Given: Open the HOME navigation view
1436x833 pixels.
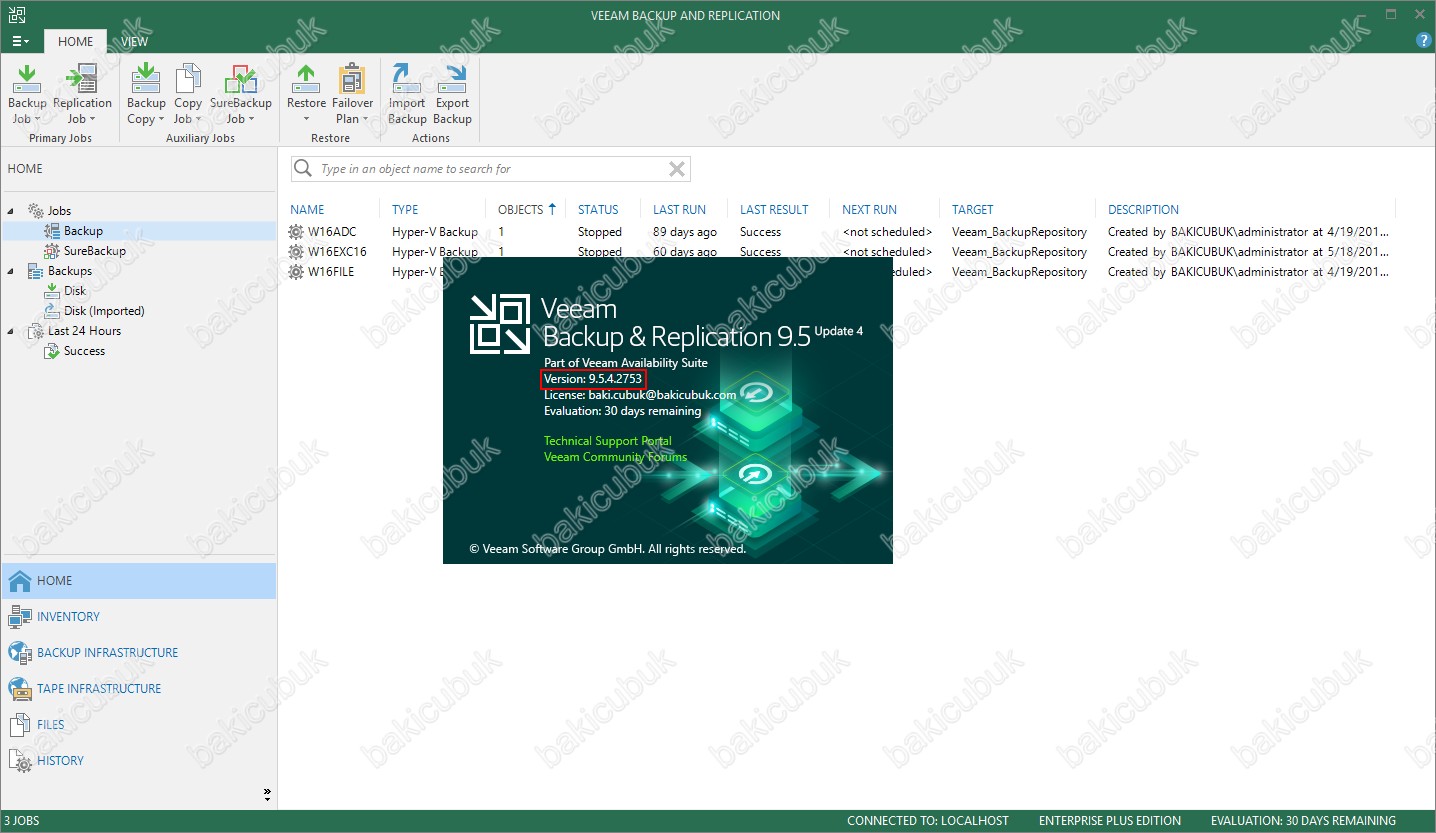Looking at the screenshot, I should point(138,581).
